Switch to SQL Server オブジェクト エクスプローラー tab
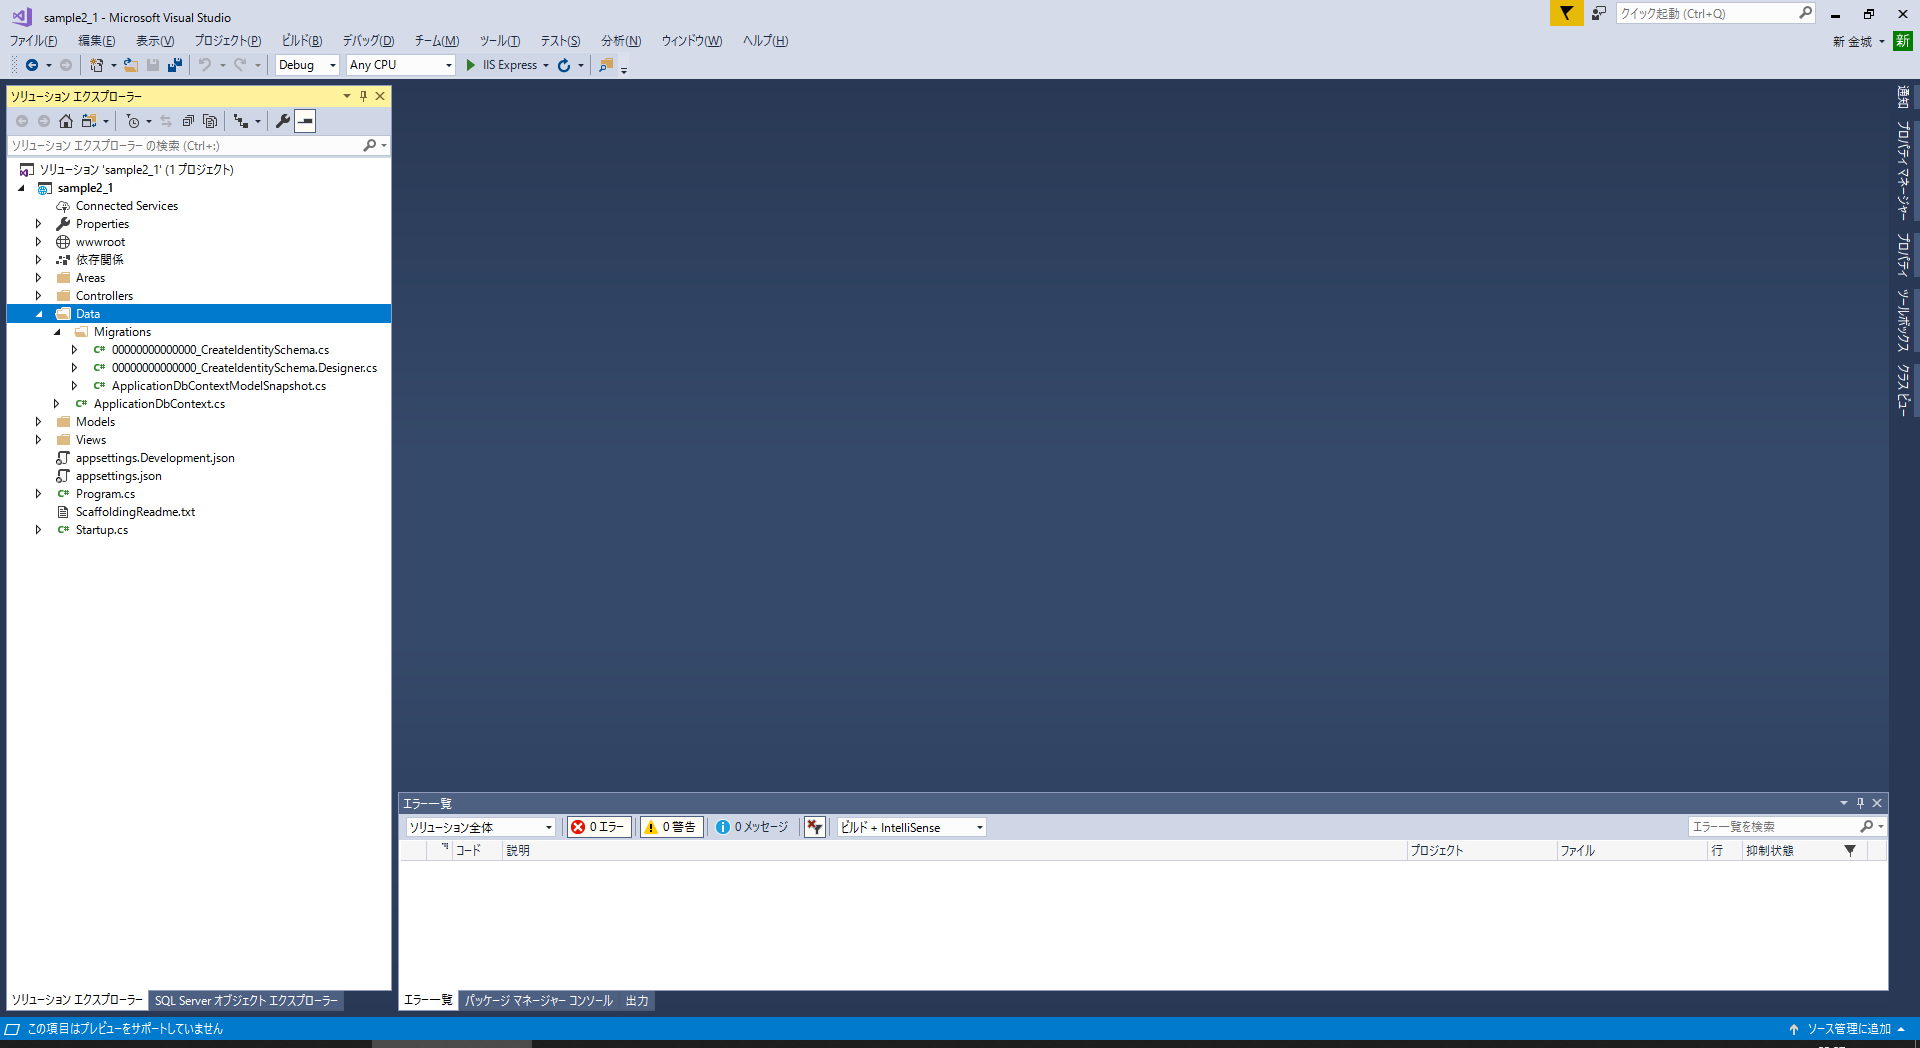The height and width of the screenshot is (1048, 1920). coord(246,1001)
